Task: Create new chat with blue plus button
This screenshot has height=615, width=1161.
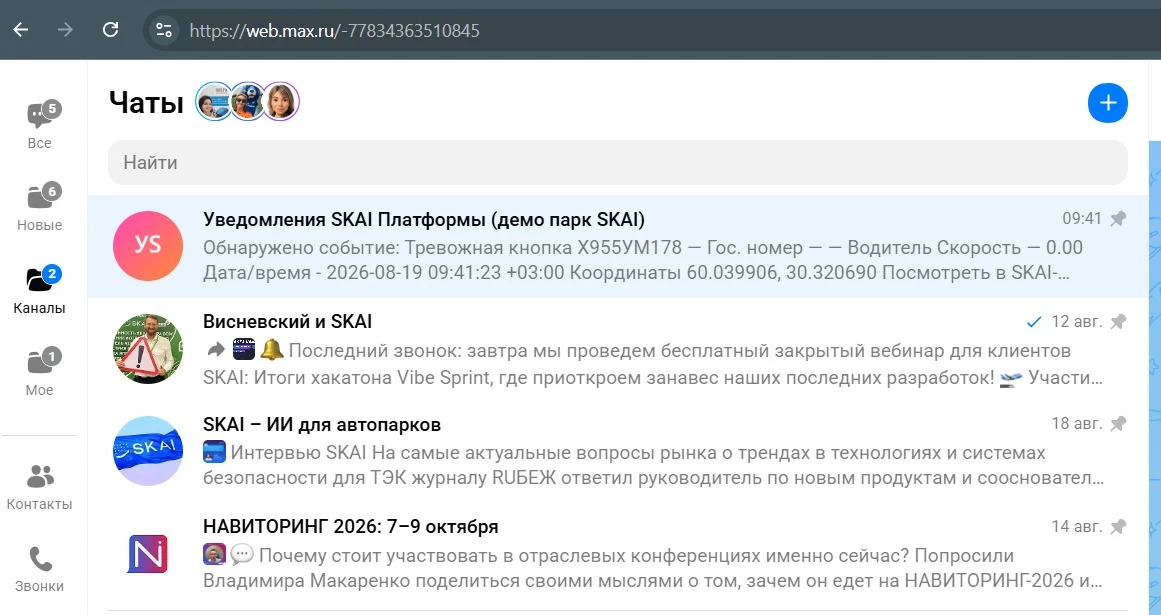Action: click(1108, 102)
